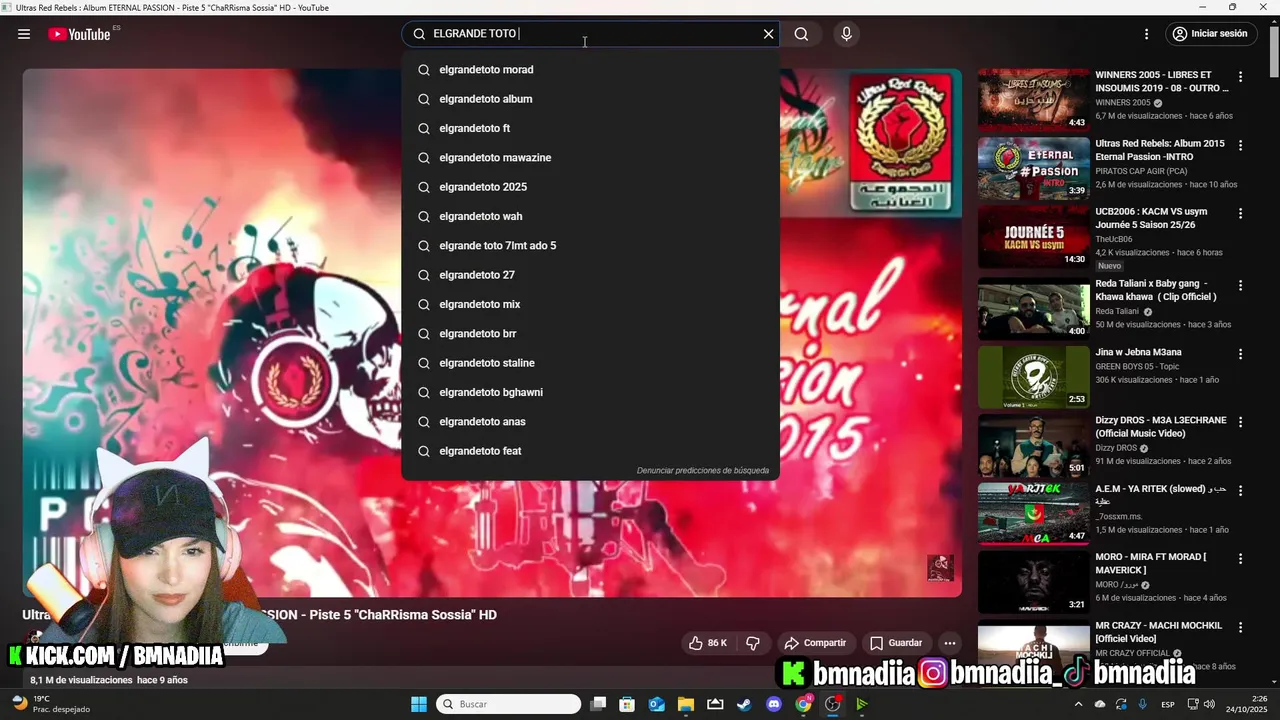Open options for WINNERS 2005 video
The height and width of the screenshot is (720, 1280).
[x=1241, y=77]
